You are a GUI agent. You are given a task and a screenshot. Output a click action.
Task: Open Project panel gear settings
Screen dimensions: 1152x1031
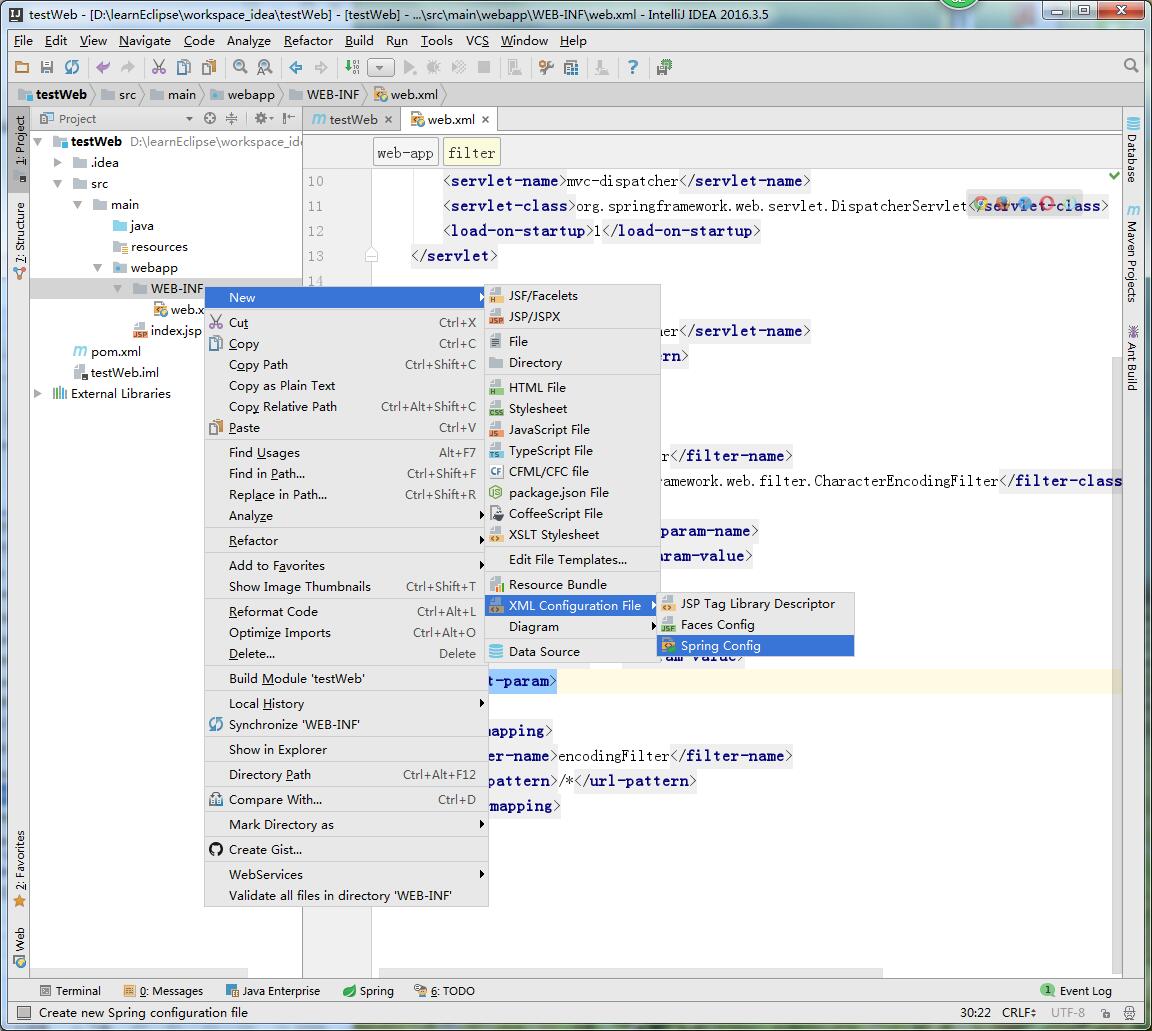pyautogui.click(x=262, y=118)
